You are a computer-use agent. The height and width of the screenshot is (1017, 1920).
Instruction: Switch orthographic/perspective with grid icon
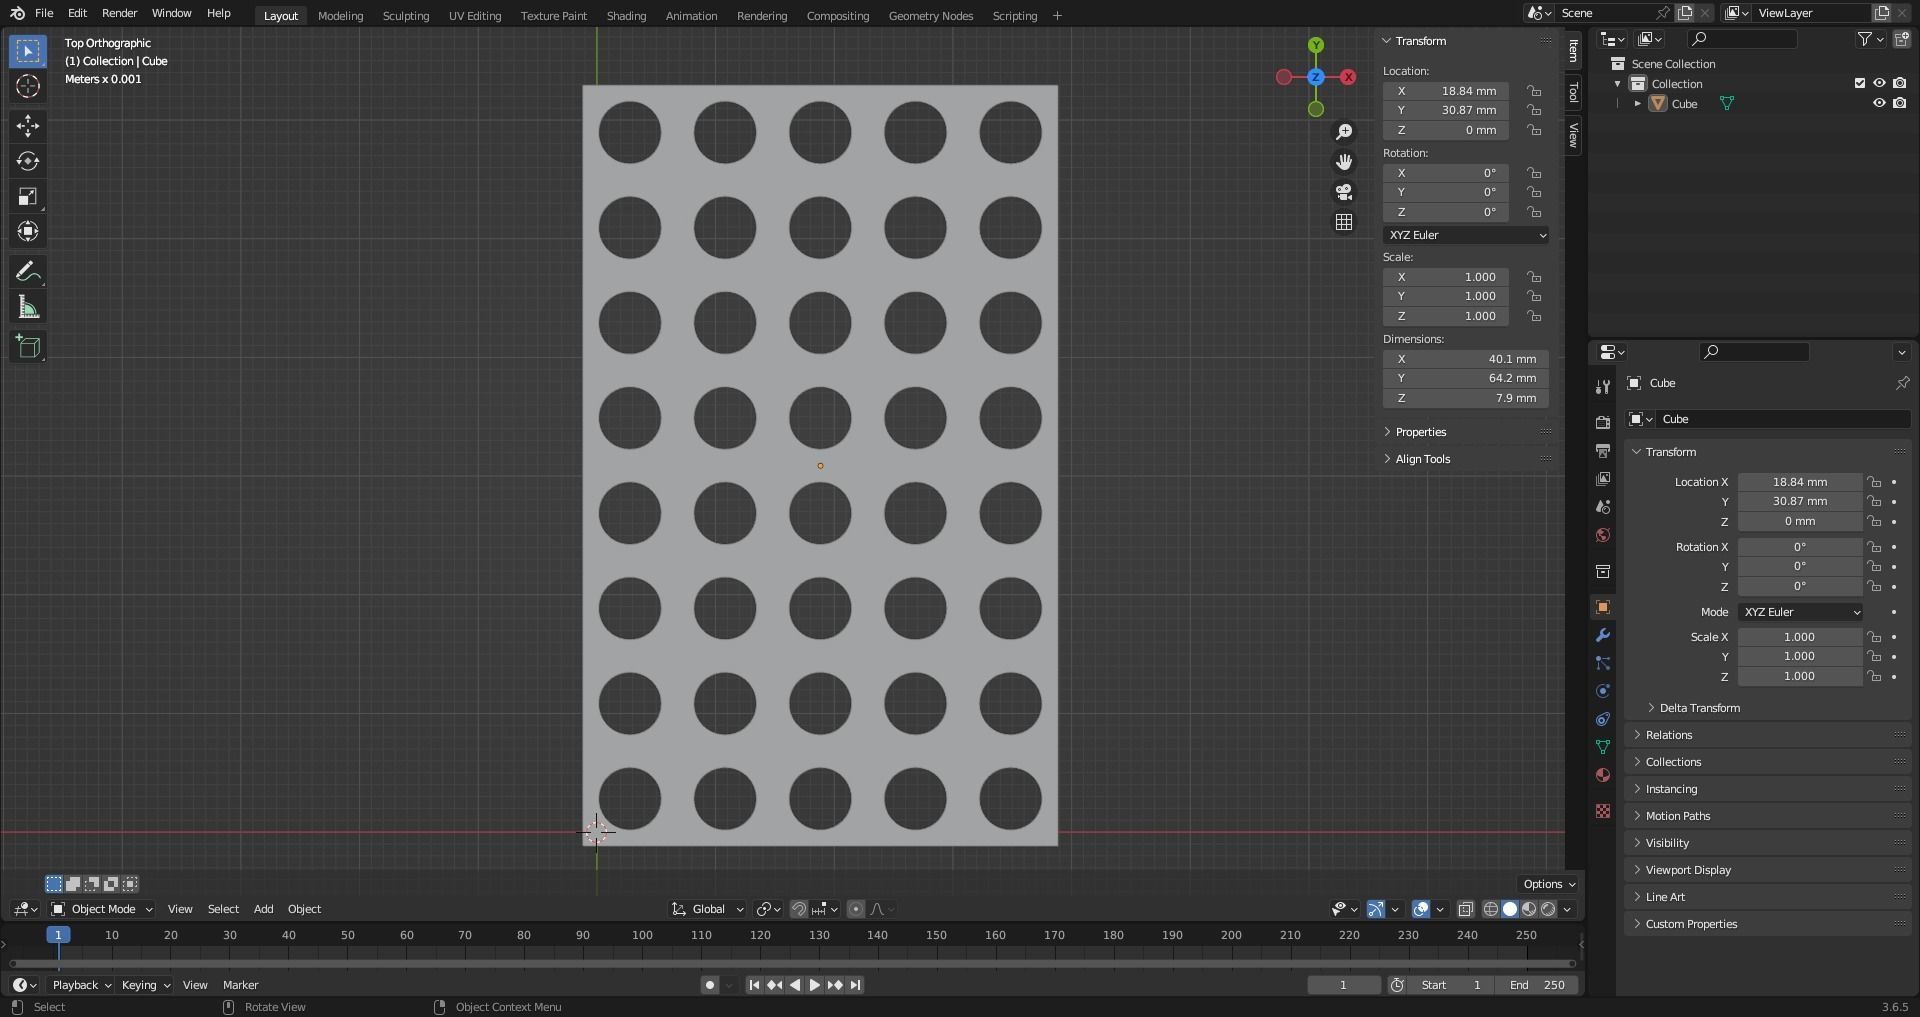pyautogui.click(x=1344, y=222)
